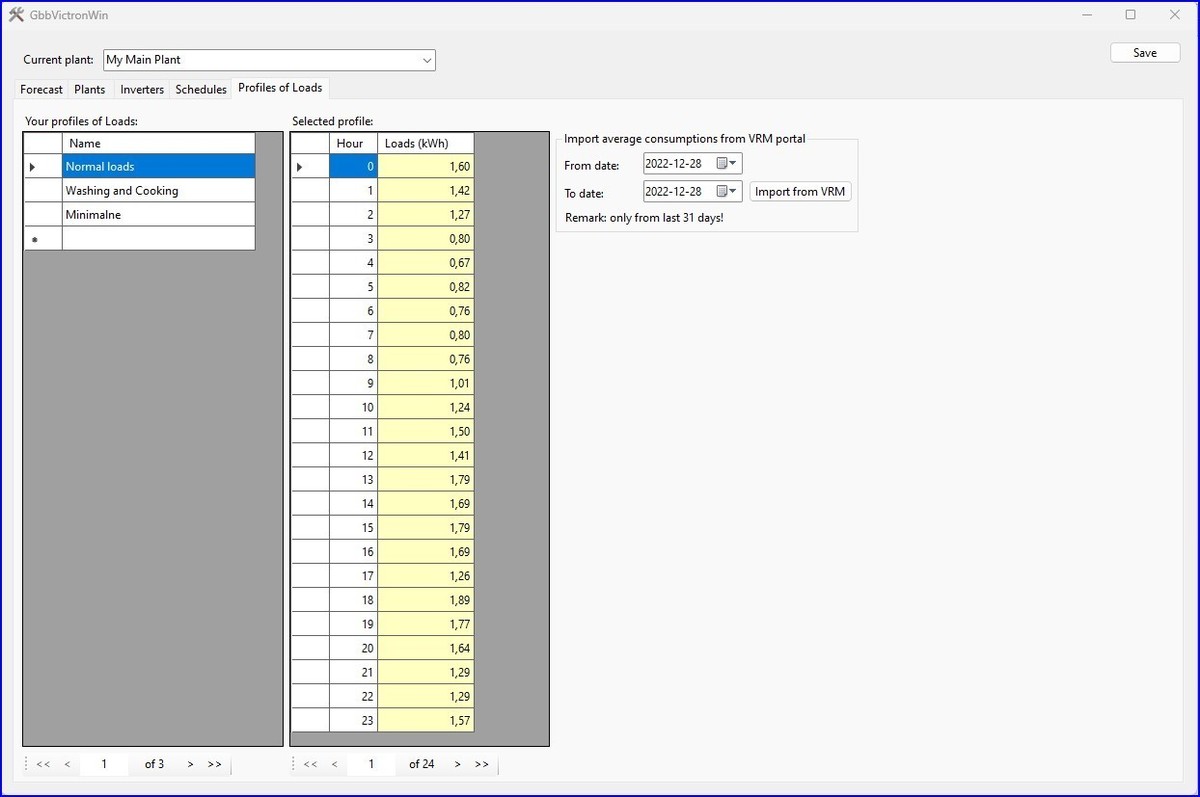This screenshot has width=1200, height=797.
Task: Switch to the Forecast tab
Action: coord(41,89)
